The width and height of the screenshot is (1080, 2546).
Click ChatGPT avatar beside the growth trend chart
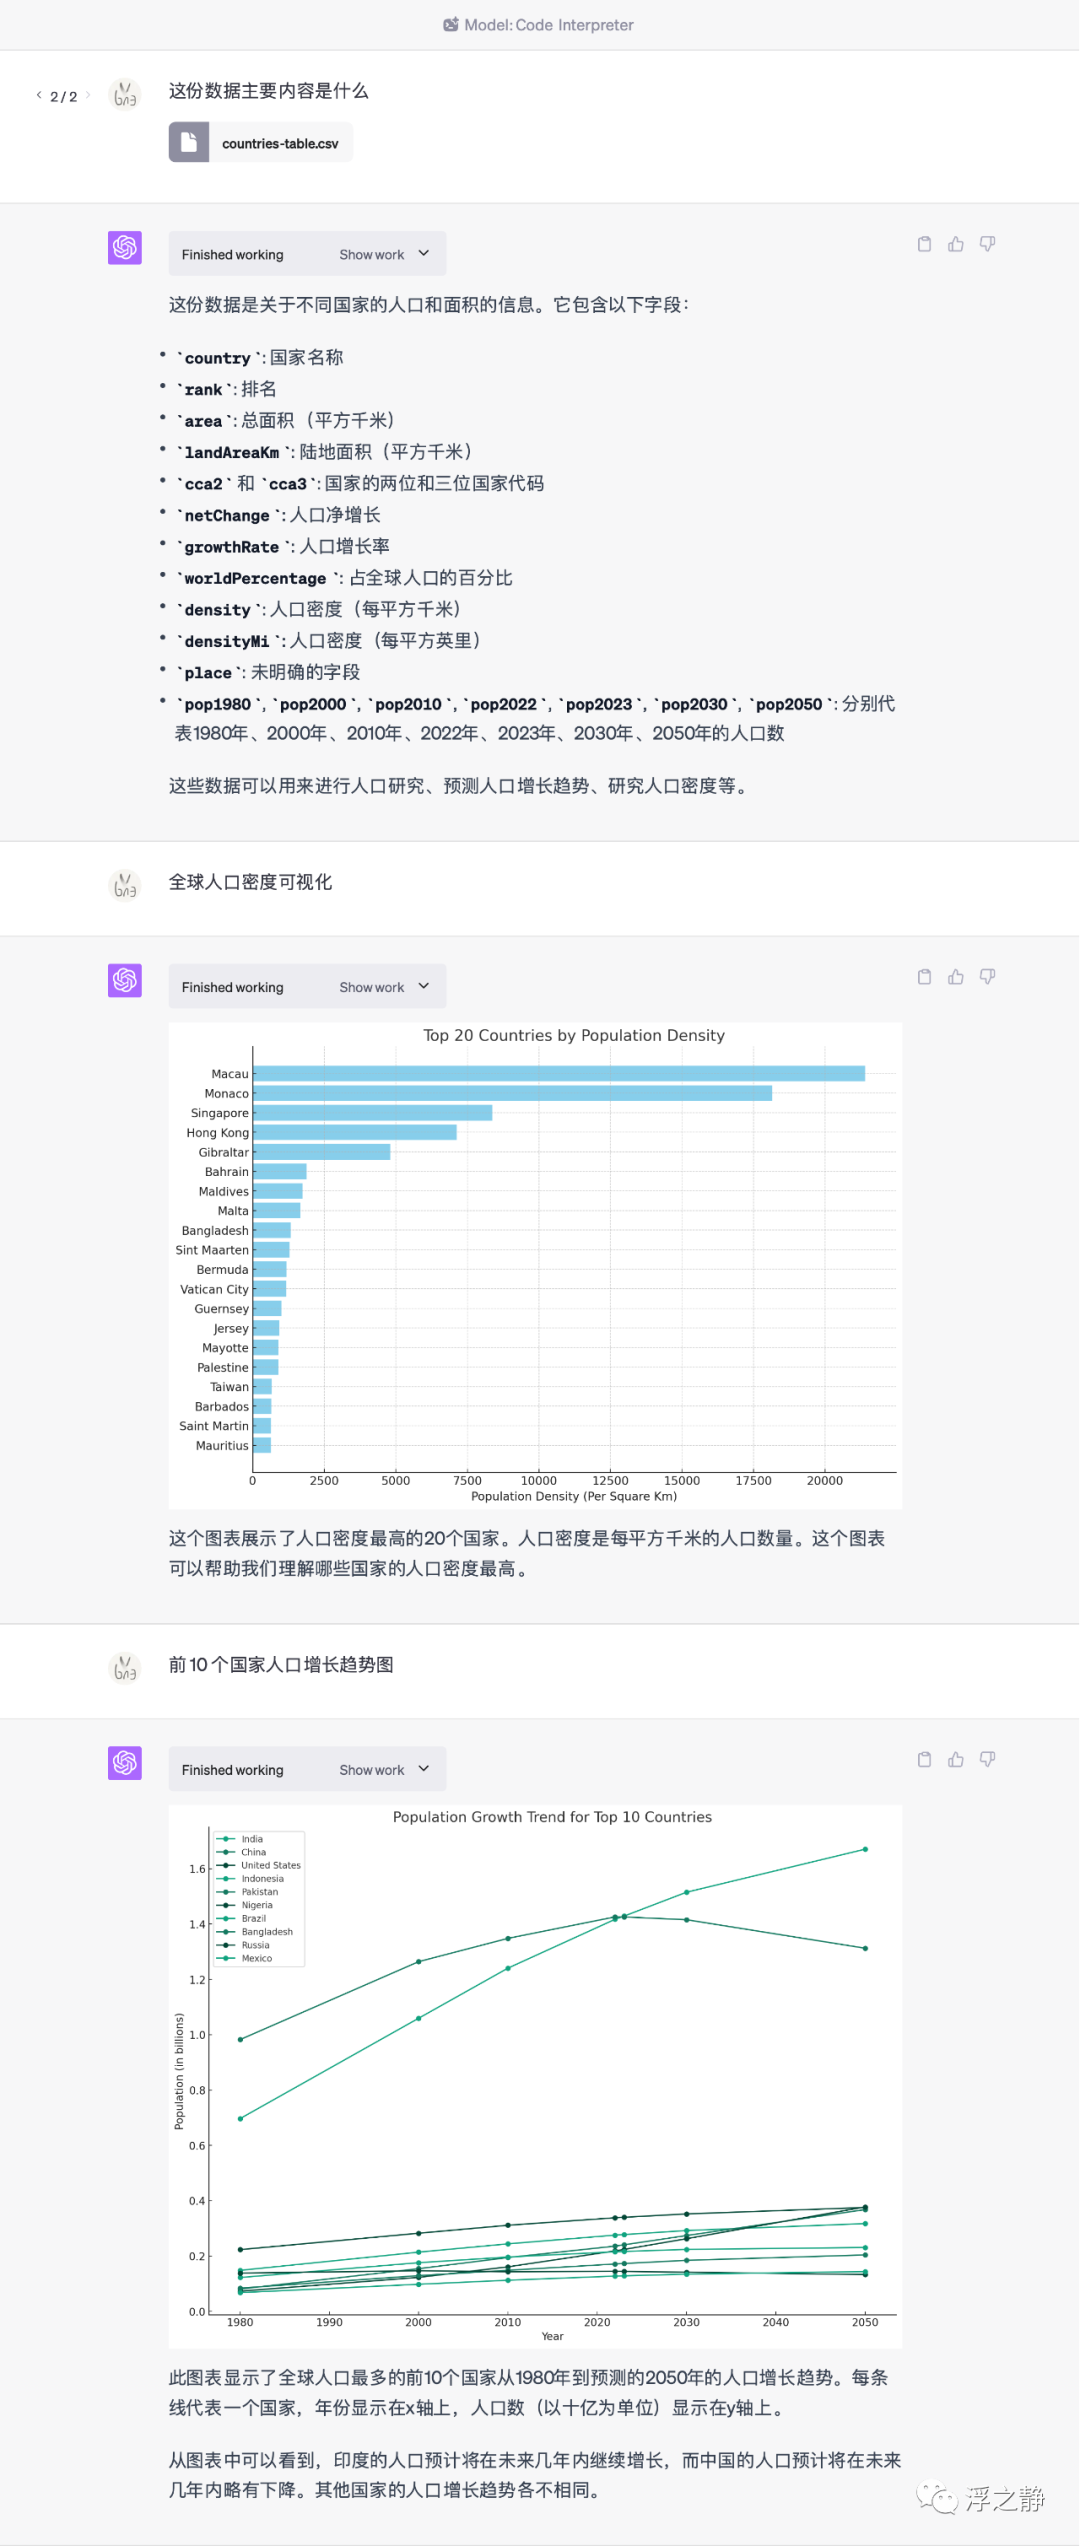(125, 1763)
